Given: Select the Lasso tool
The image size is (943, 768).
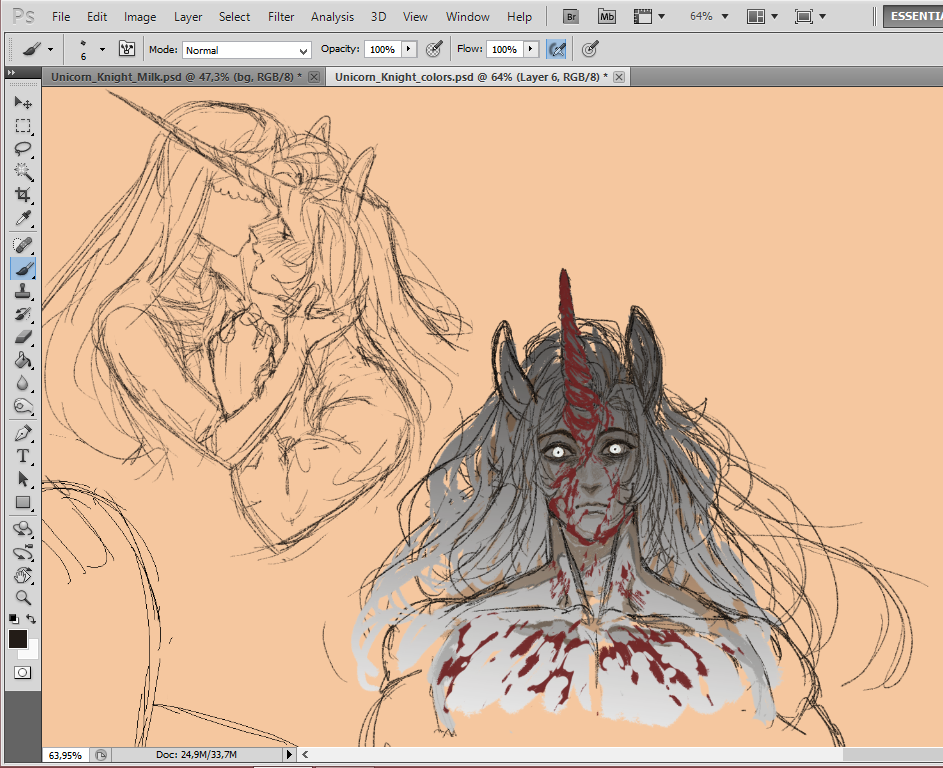Looking at the screenshot, I should (23, 148).
